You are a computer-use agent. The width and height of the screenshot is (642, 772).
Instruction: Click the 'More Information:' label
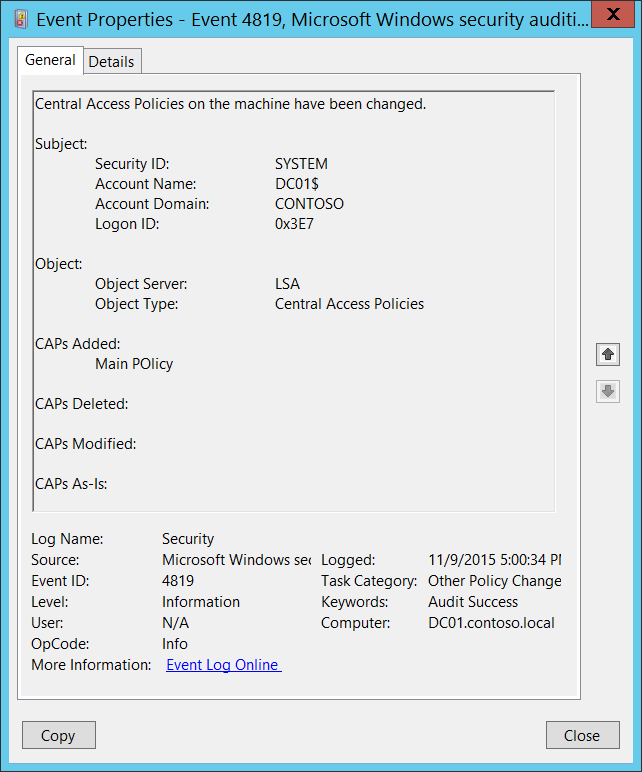pyautogui.click(x=91, y=665)
